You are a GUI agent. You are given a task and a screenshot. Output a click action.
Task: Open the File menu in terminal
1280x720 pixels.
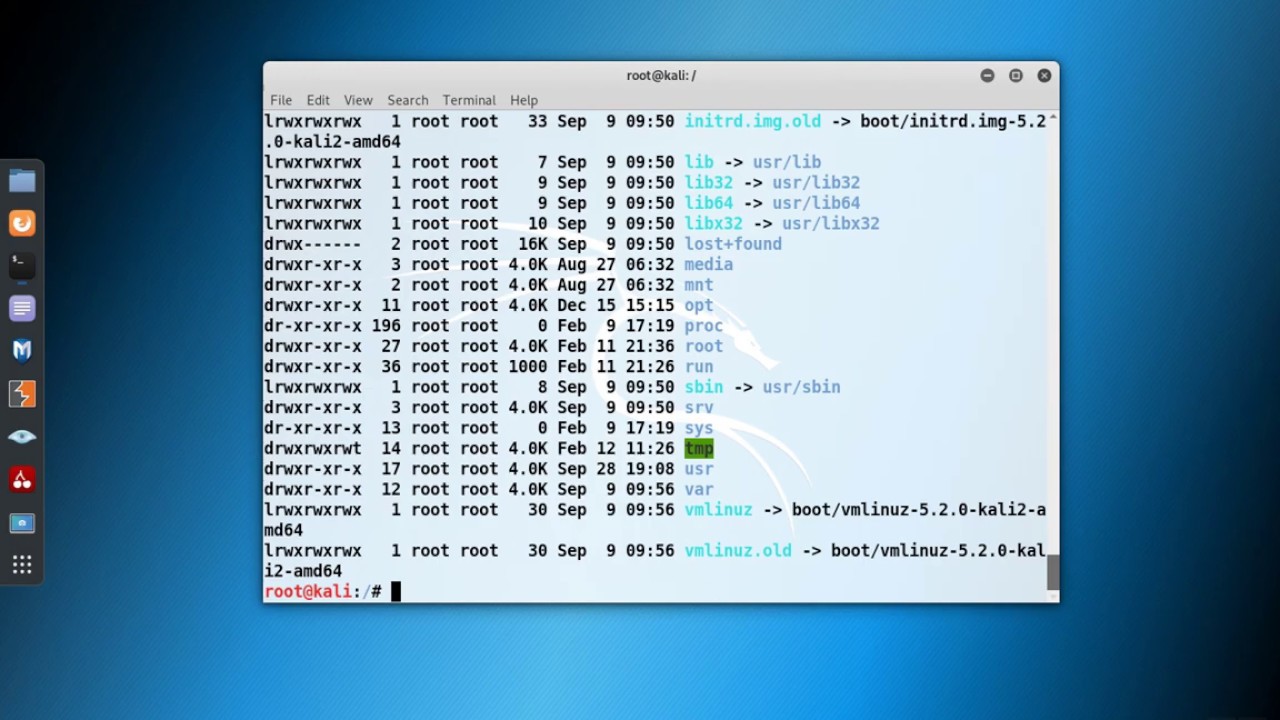[x=281, y=100]
